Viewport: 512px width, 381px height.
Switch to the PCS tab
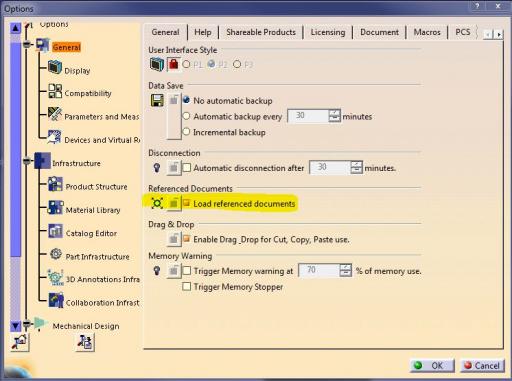[x=463, y=32]
